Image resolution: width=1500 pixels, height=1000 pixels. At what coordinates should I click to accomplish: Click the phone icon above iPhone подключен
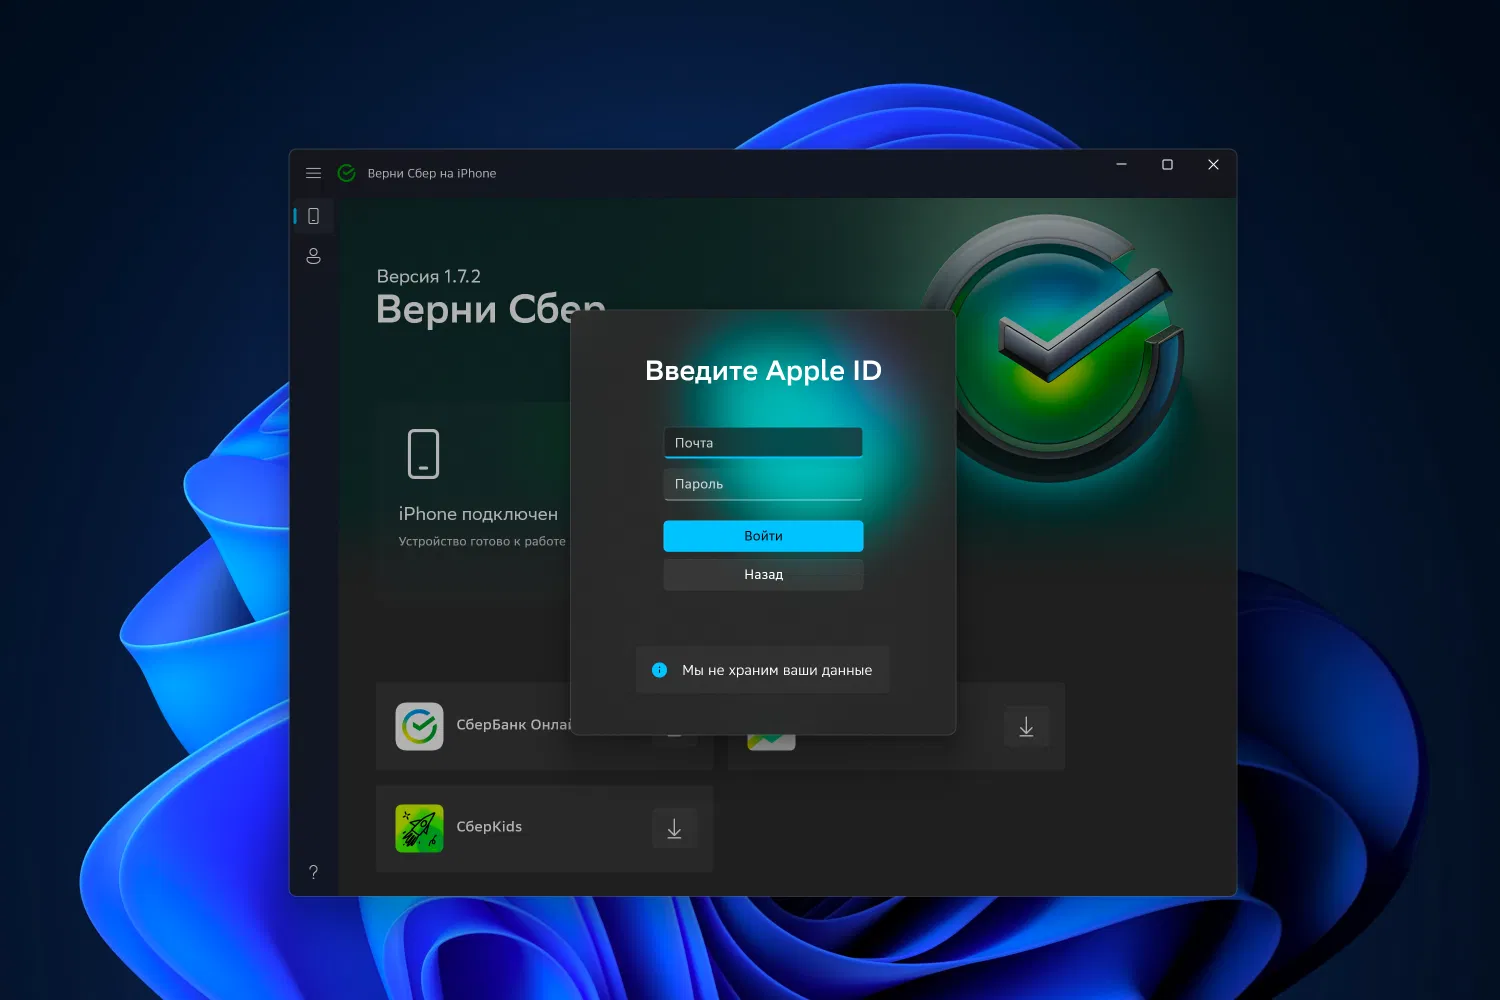coord(423,454)
